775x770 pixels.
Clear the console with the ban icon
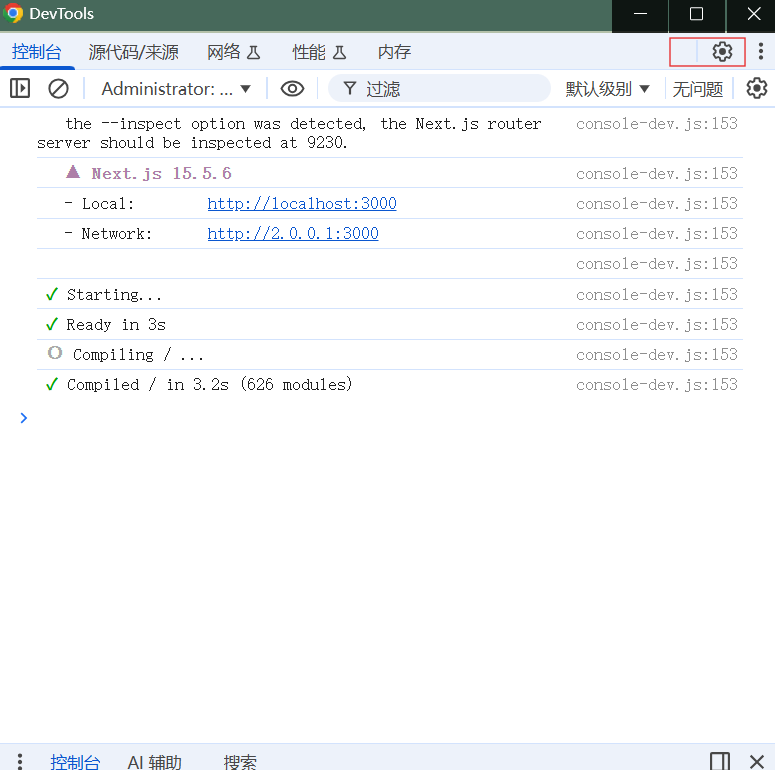[x=59, y=89]
